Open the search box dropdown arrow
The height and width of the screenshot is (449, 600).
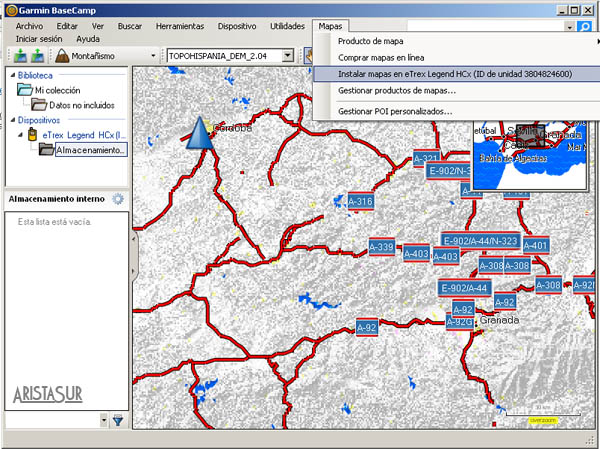point(569,27)
